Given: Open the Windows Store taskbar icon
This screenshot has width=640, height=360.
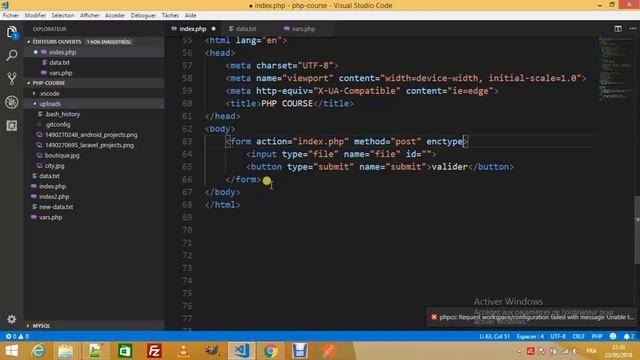Looking at the screenshot, I should pos(125,351).
